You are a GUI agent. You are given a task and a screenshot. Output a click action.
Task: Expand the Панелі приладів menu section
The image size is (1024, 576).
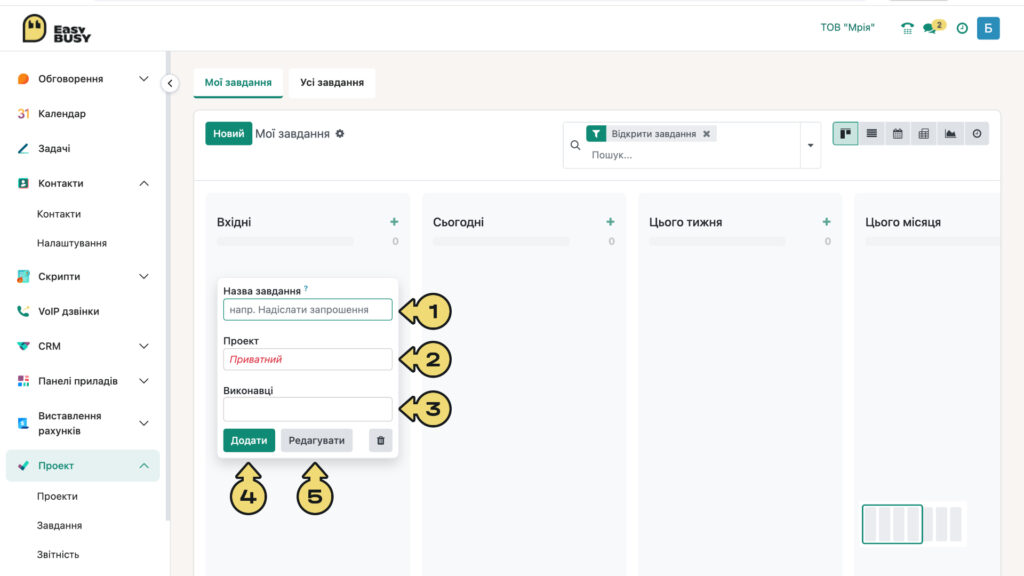click(144, 381)
